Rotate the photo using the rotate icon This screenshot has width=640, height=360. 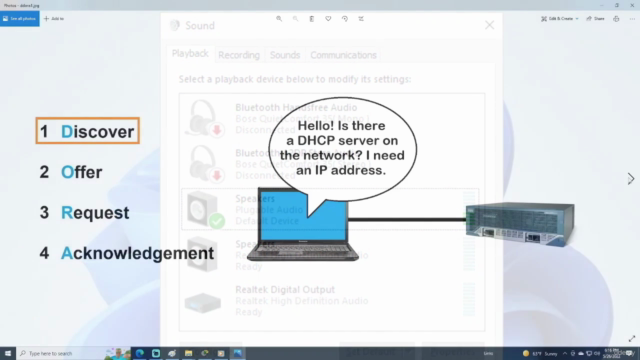tap(344, 19)
